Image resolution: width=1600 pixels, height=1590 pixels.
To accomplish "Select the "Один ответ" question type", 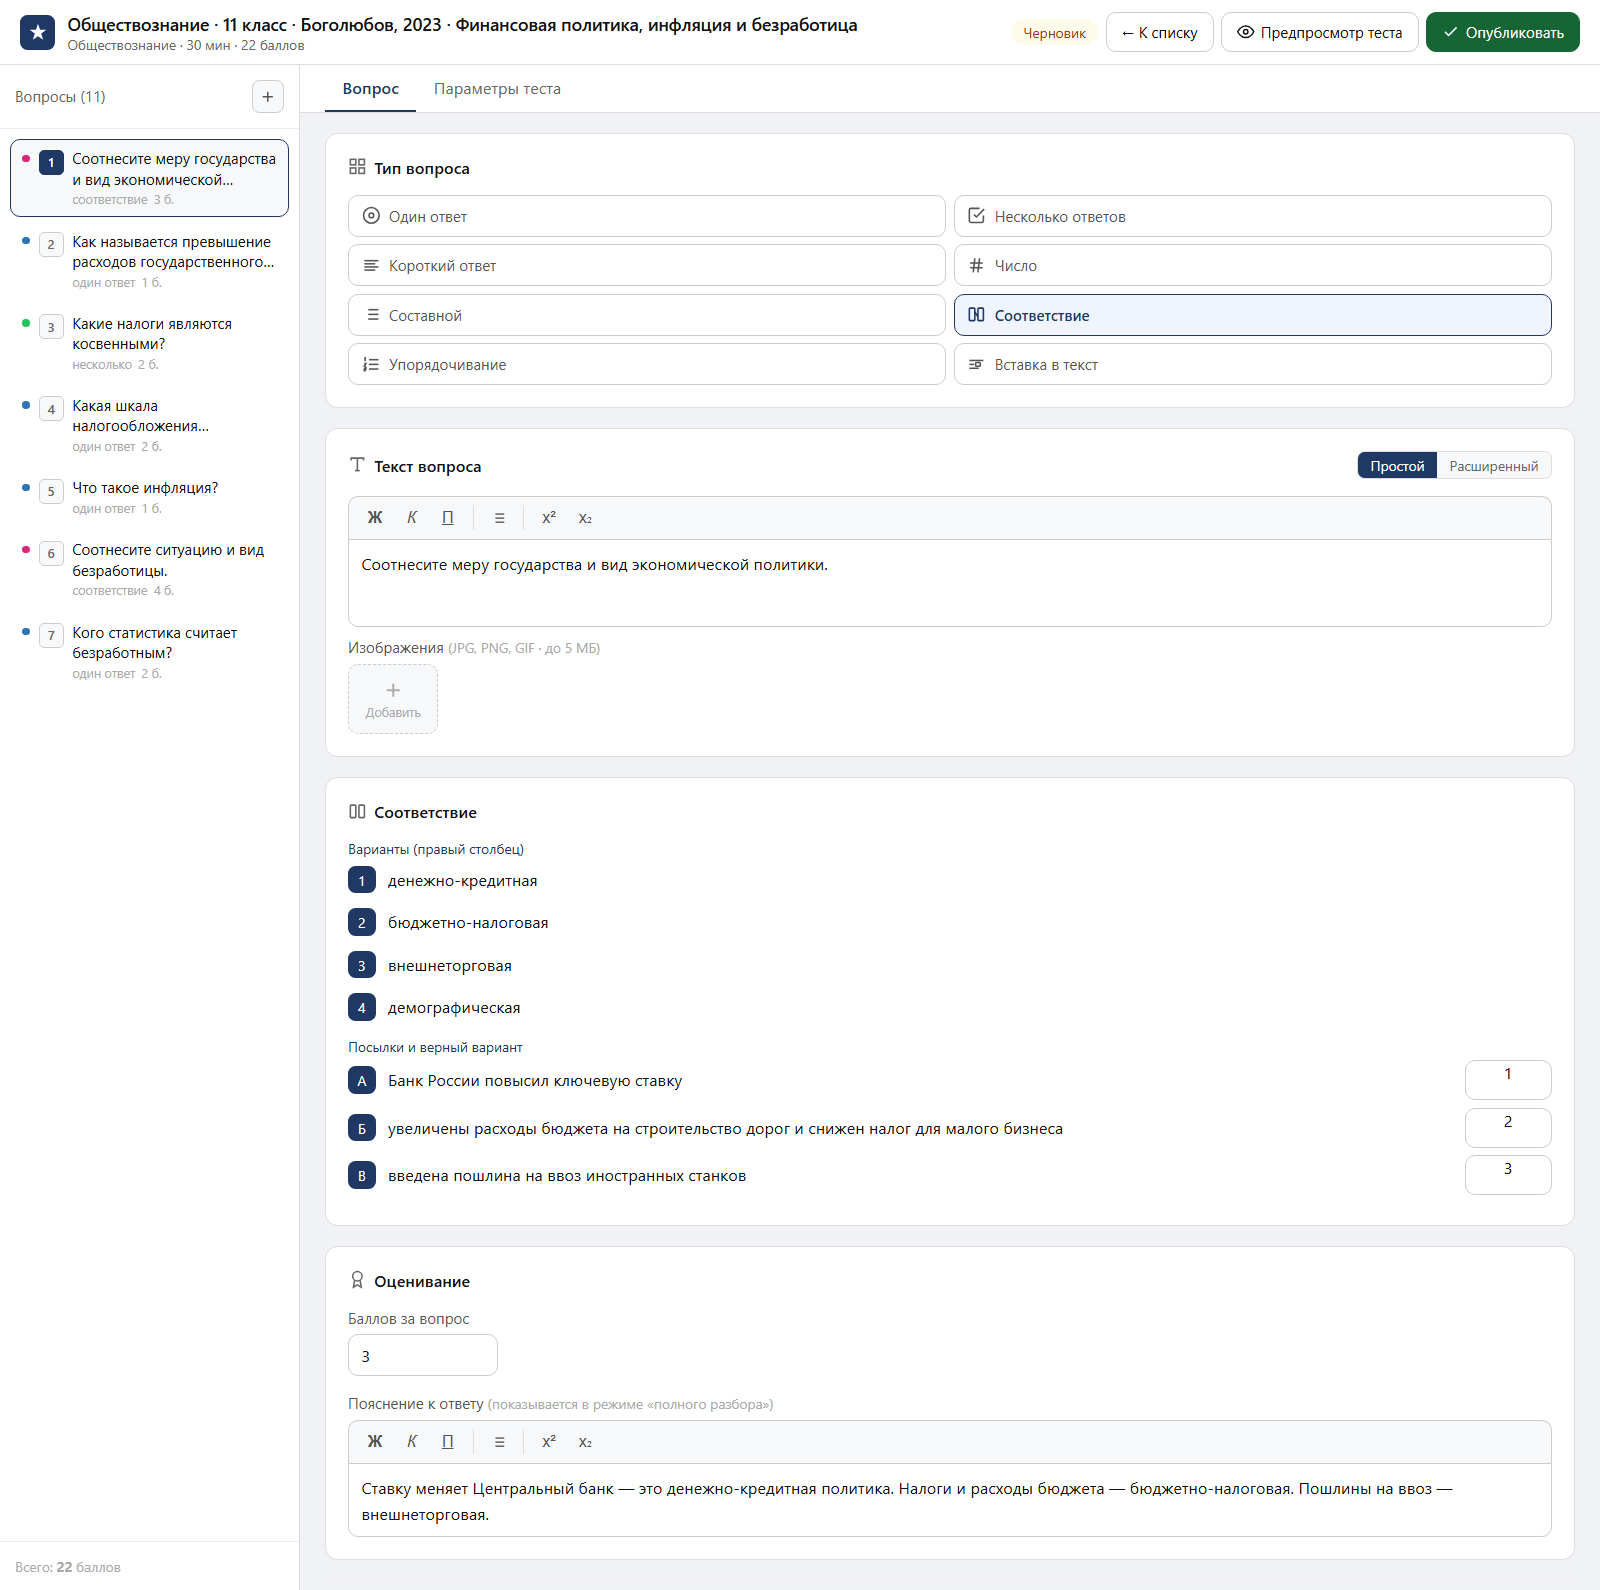I will 647,216.
